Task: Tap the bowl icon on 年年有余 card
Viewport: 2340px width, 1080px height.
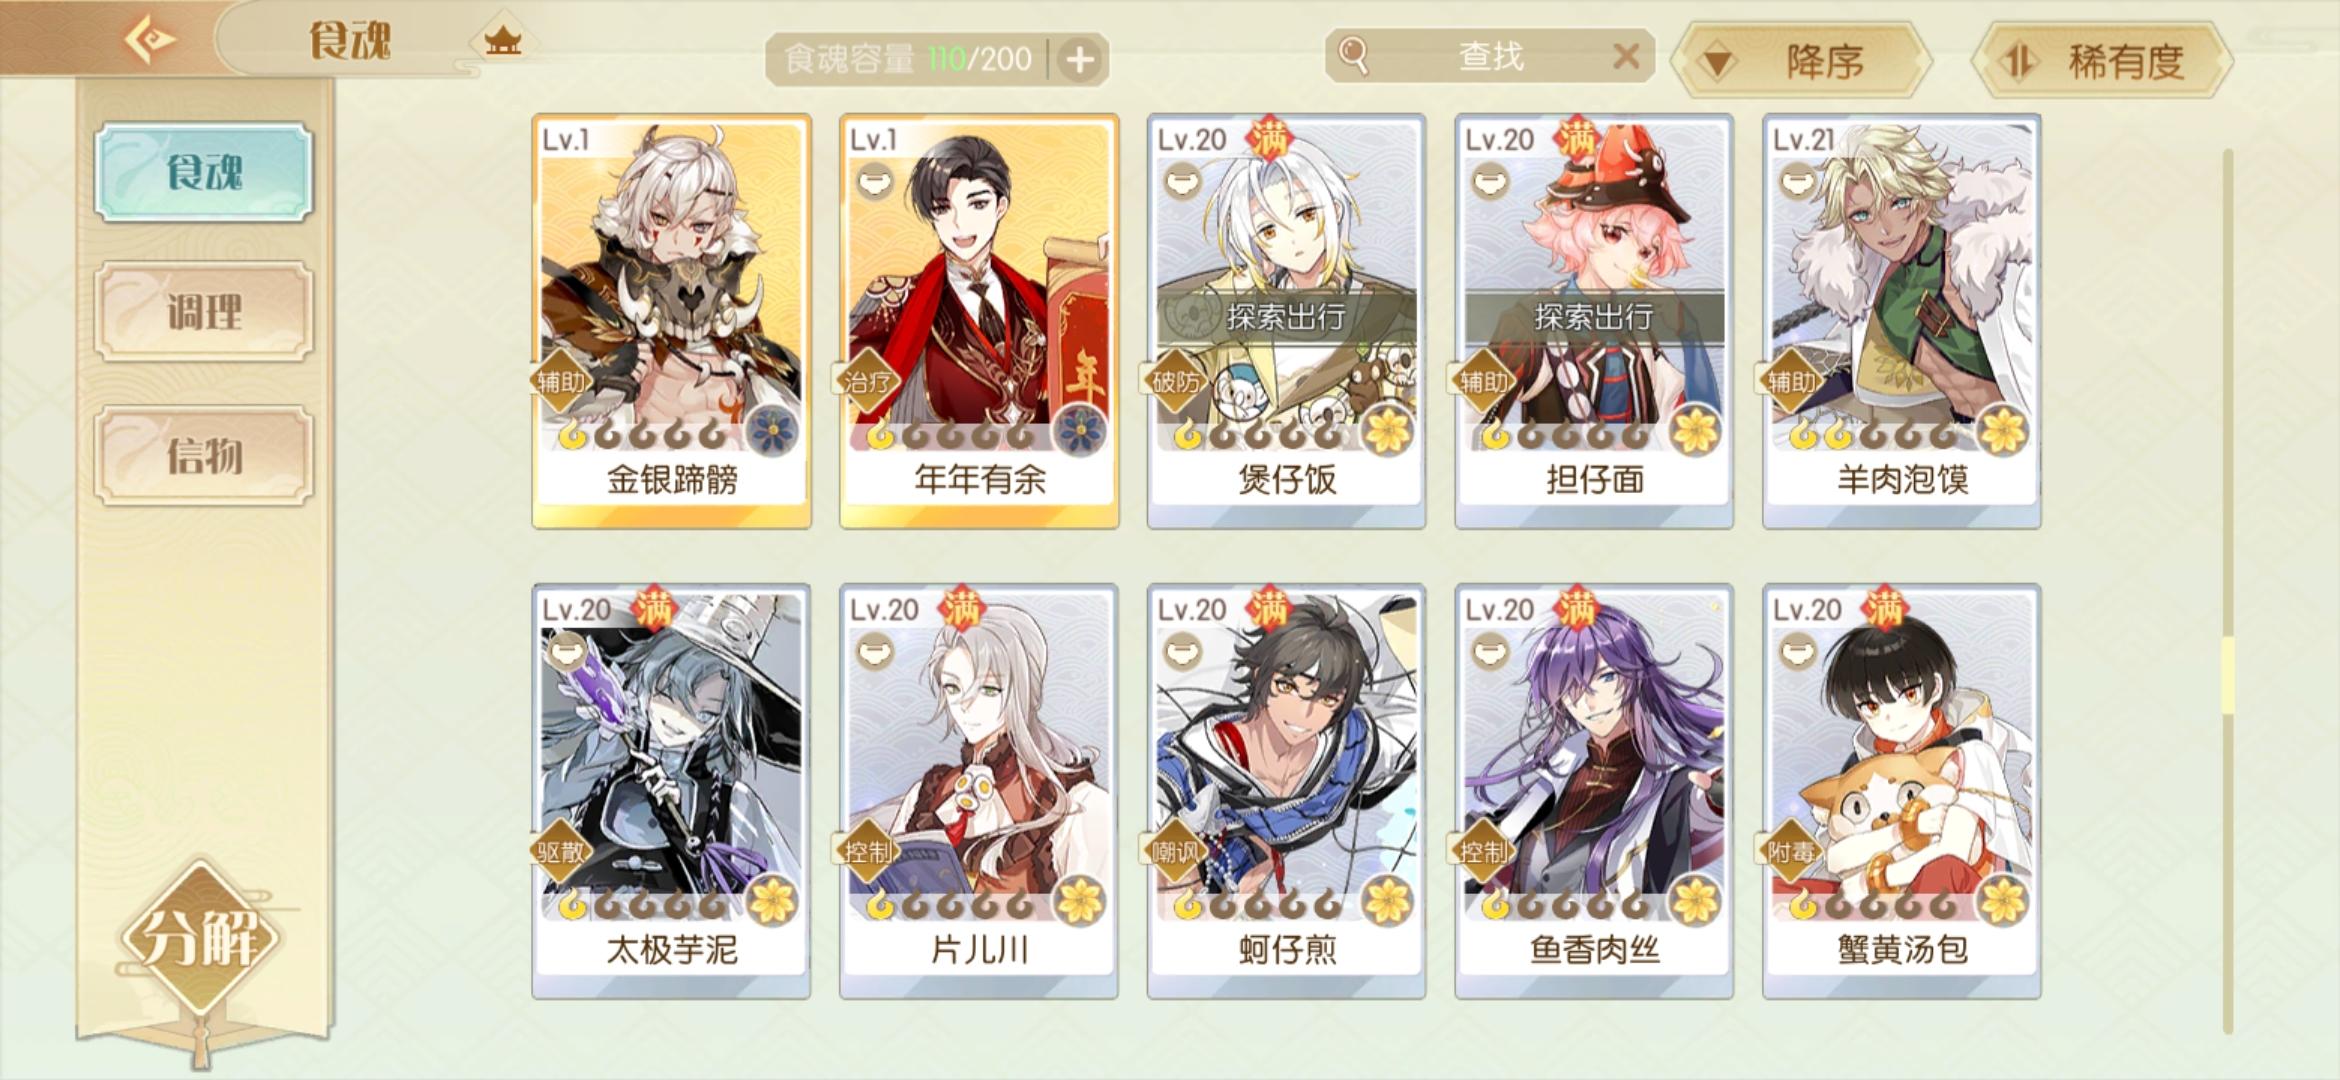Action: (874, 182)
